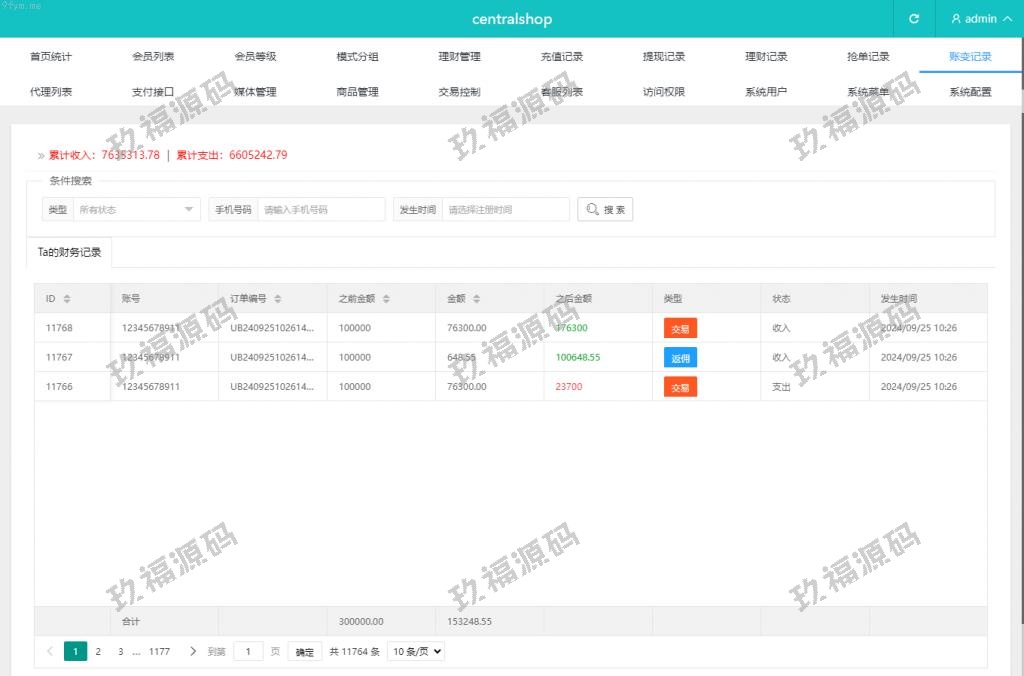Click the 确定 page jump button
1024x676 pixels.
coord(305,652)
